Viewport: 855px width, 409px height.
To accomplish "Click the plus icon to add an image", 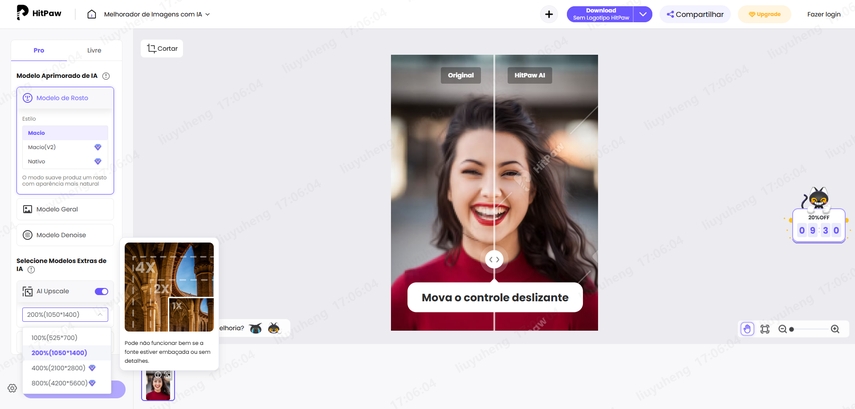I will point(548,14).
